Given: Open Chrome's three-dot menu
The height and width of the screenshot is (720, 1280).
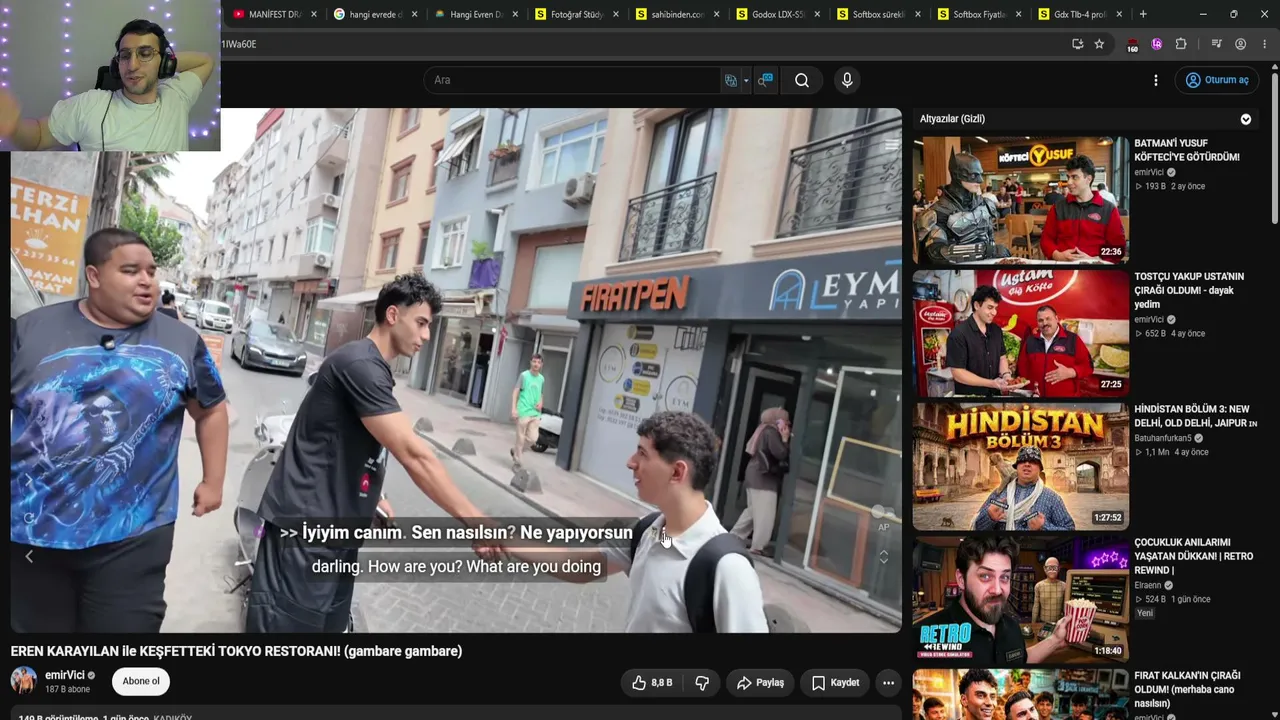Looking at the screenshot, I should 1265,44.
